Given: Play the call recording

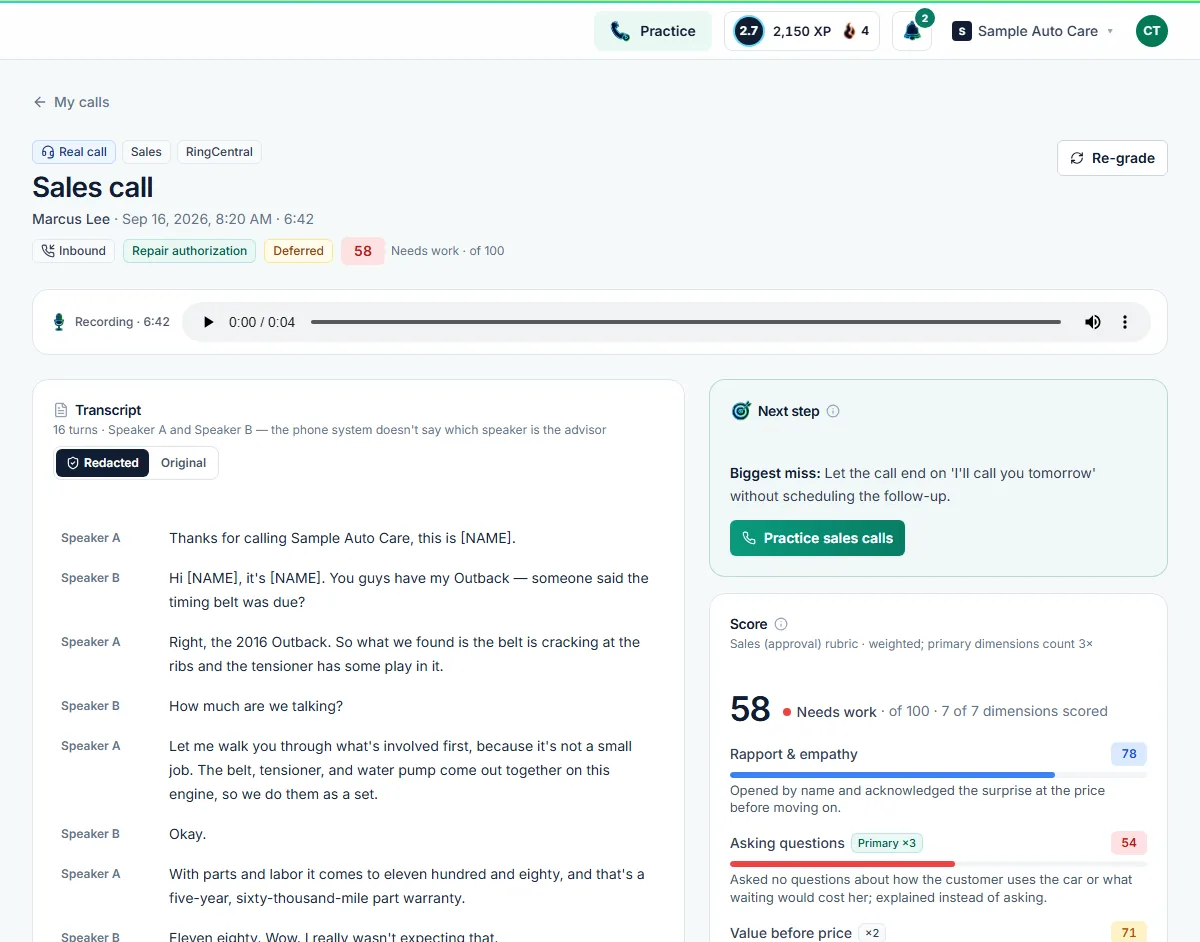Looking at the screenshot, I should (208, 322).
